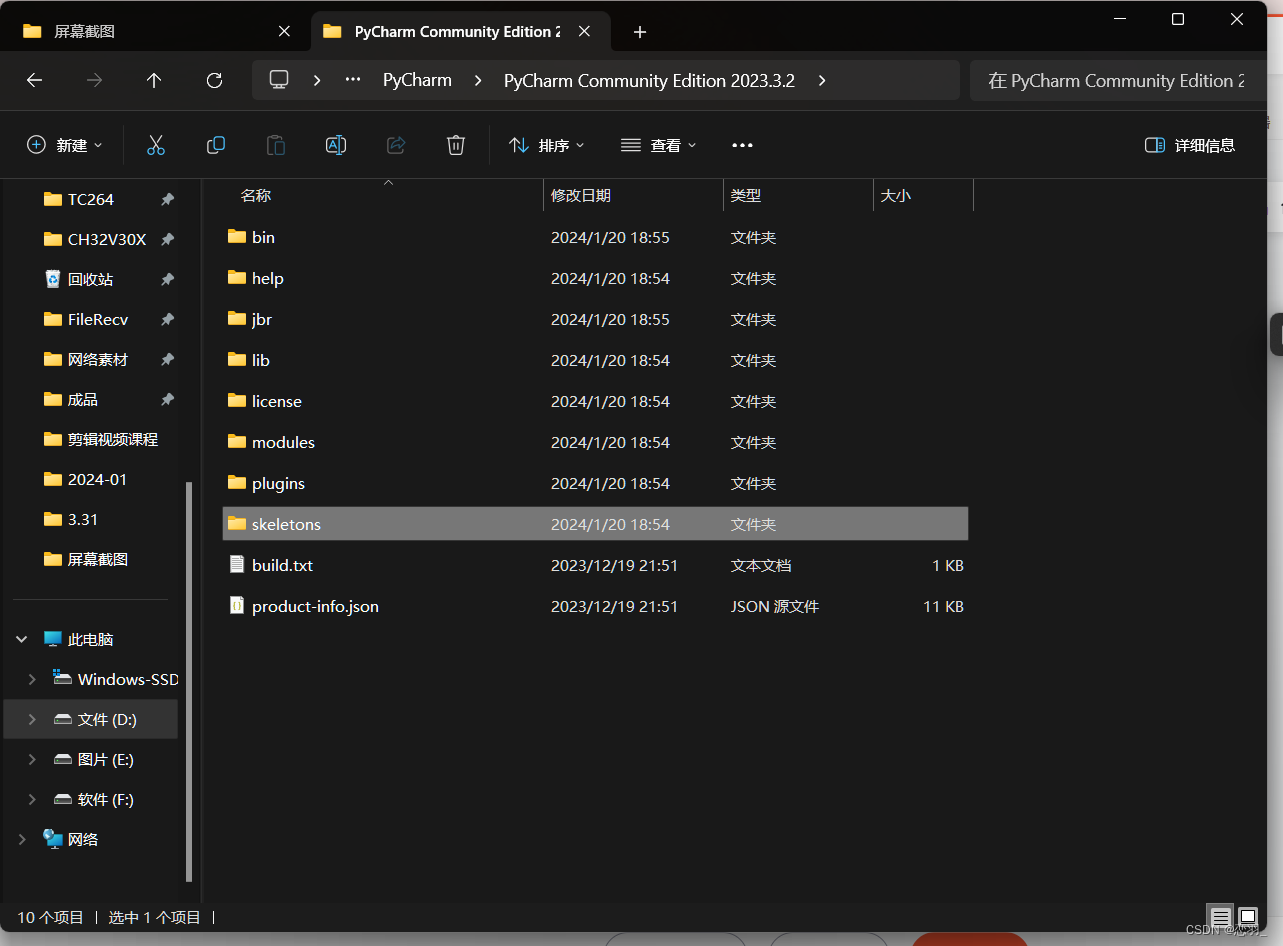Click the This PC monitor icon in address bar

click(279, 80)
